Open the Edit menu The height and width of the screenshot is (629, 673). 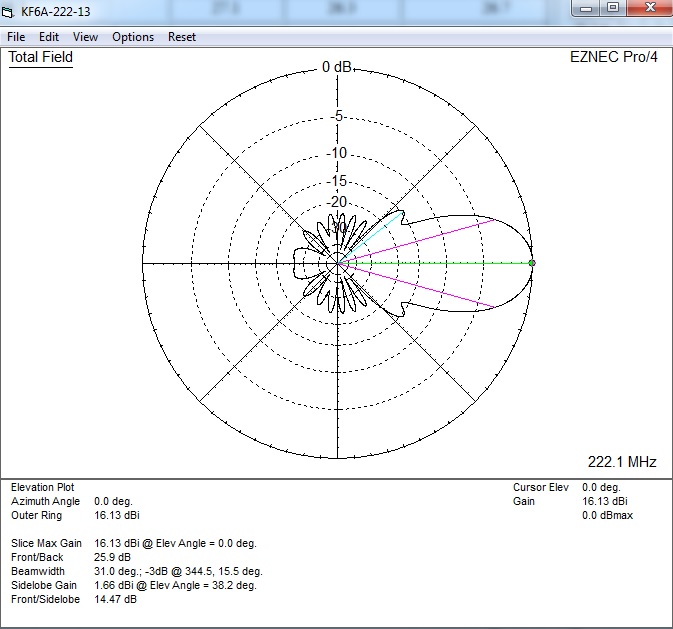[x=49, y=37]
